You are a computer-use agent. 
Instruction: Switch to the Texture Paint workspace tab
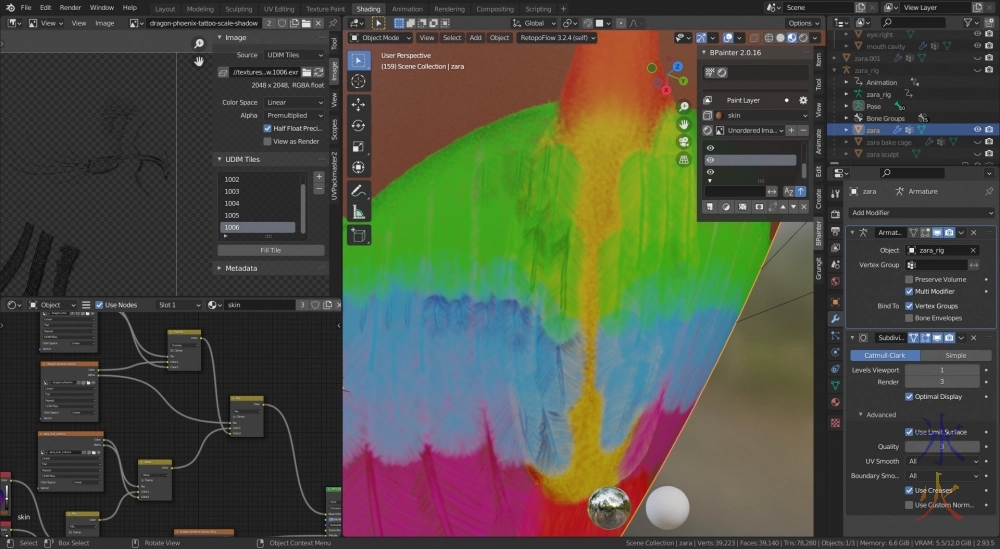pyautogui.click(x=325, y=9)
